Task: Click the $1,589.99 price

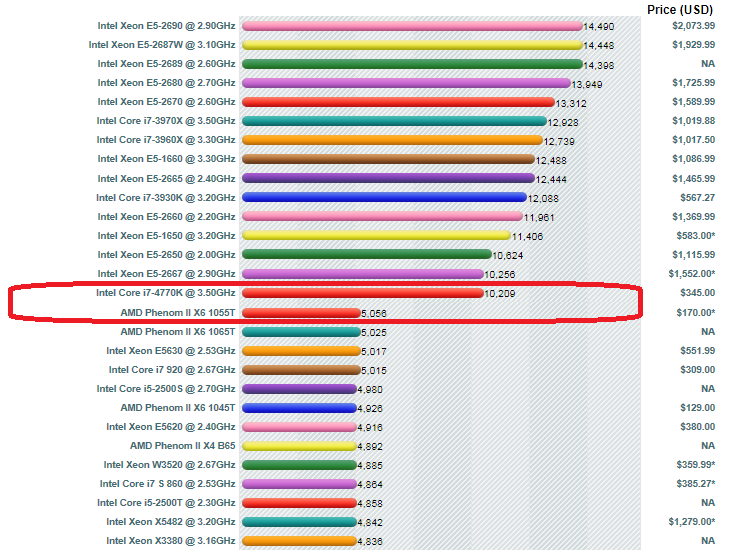Action: [693, 101]
